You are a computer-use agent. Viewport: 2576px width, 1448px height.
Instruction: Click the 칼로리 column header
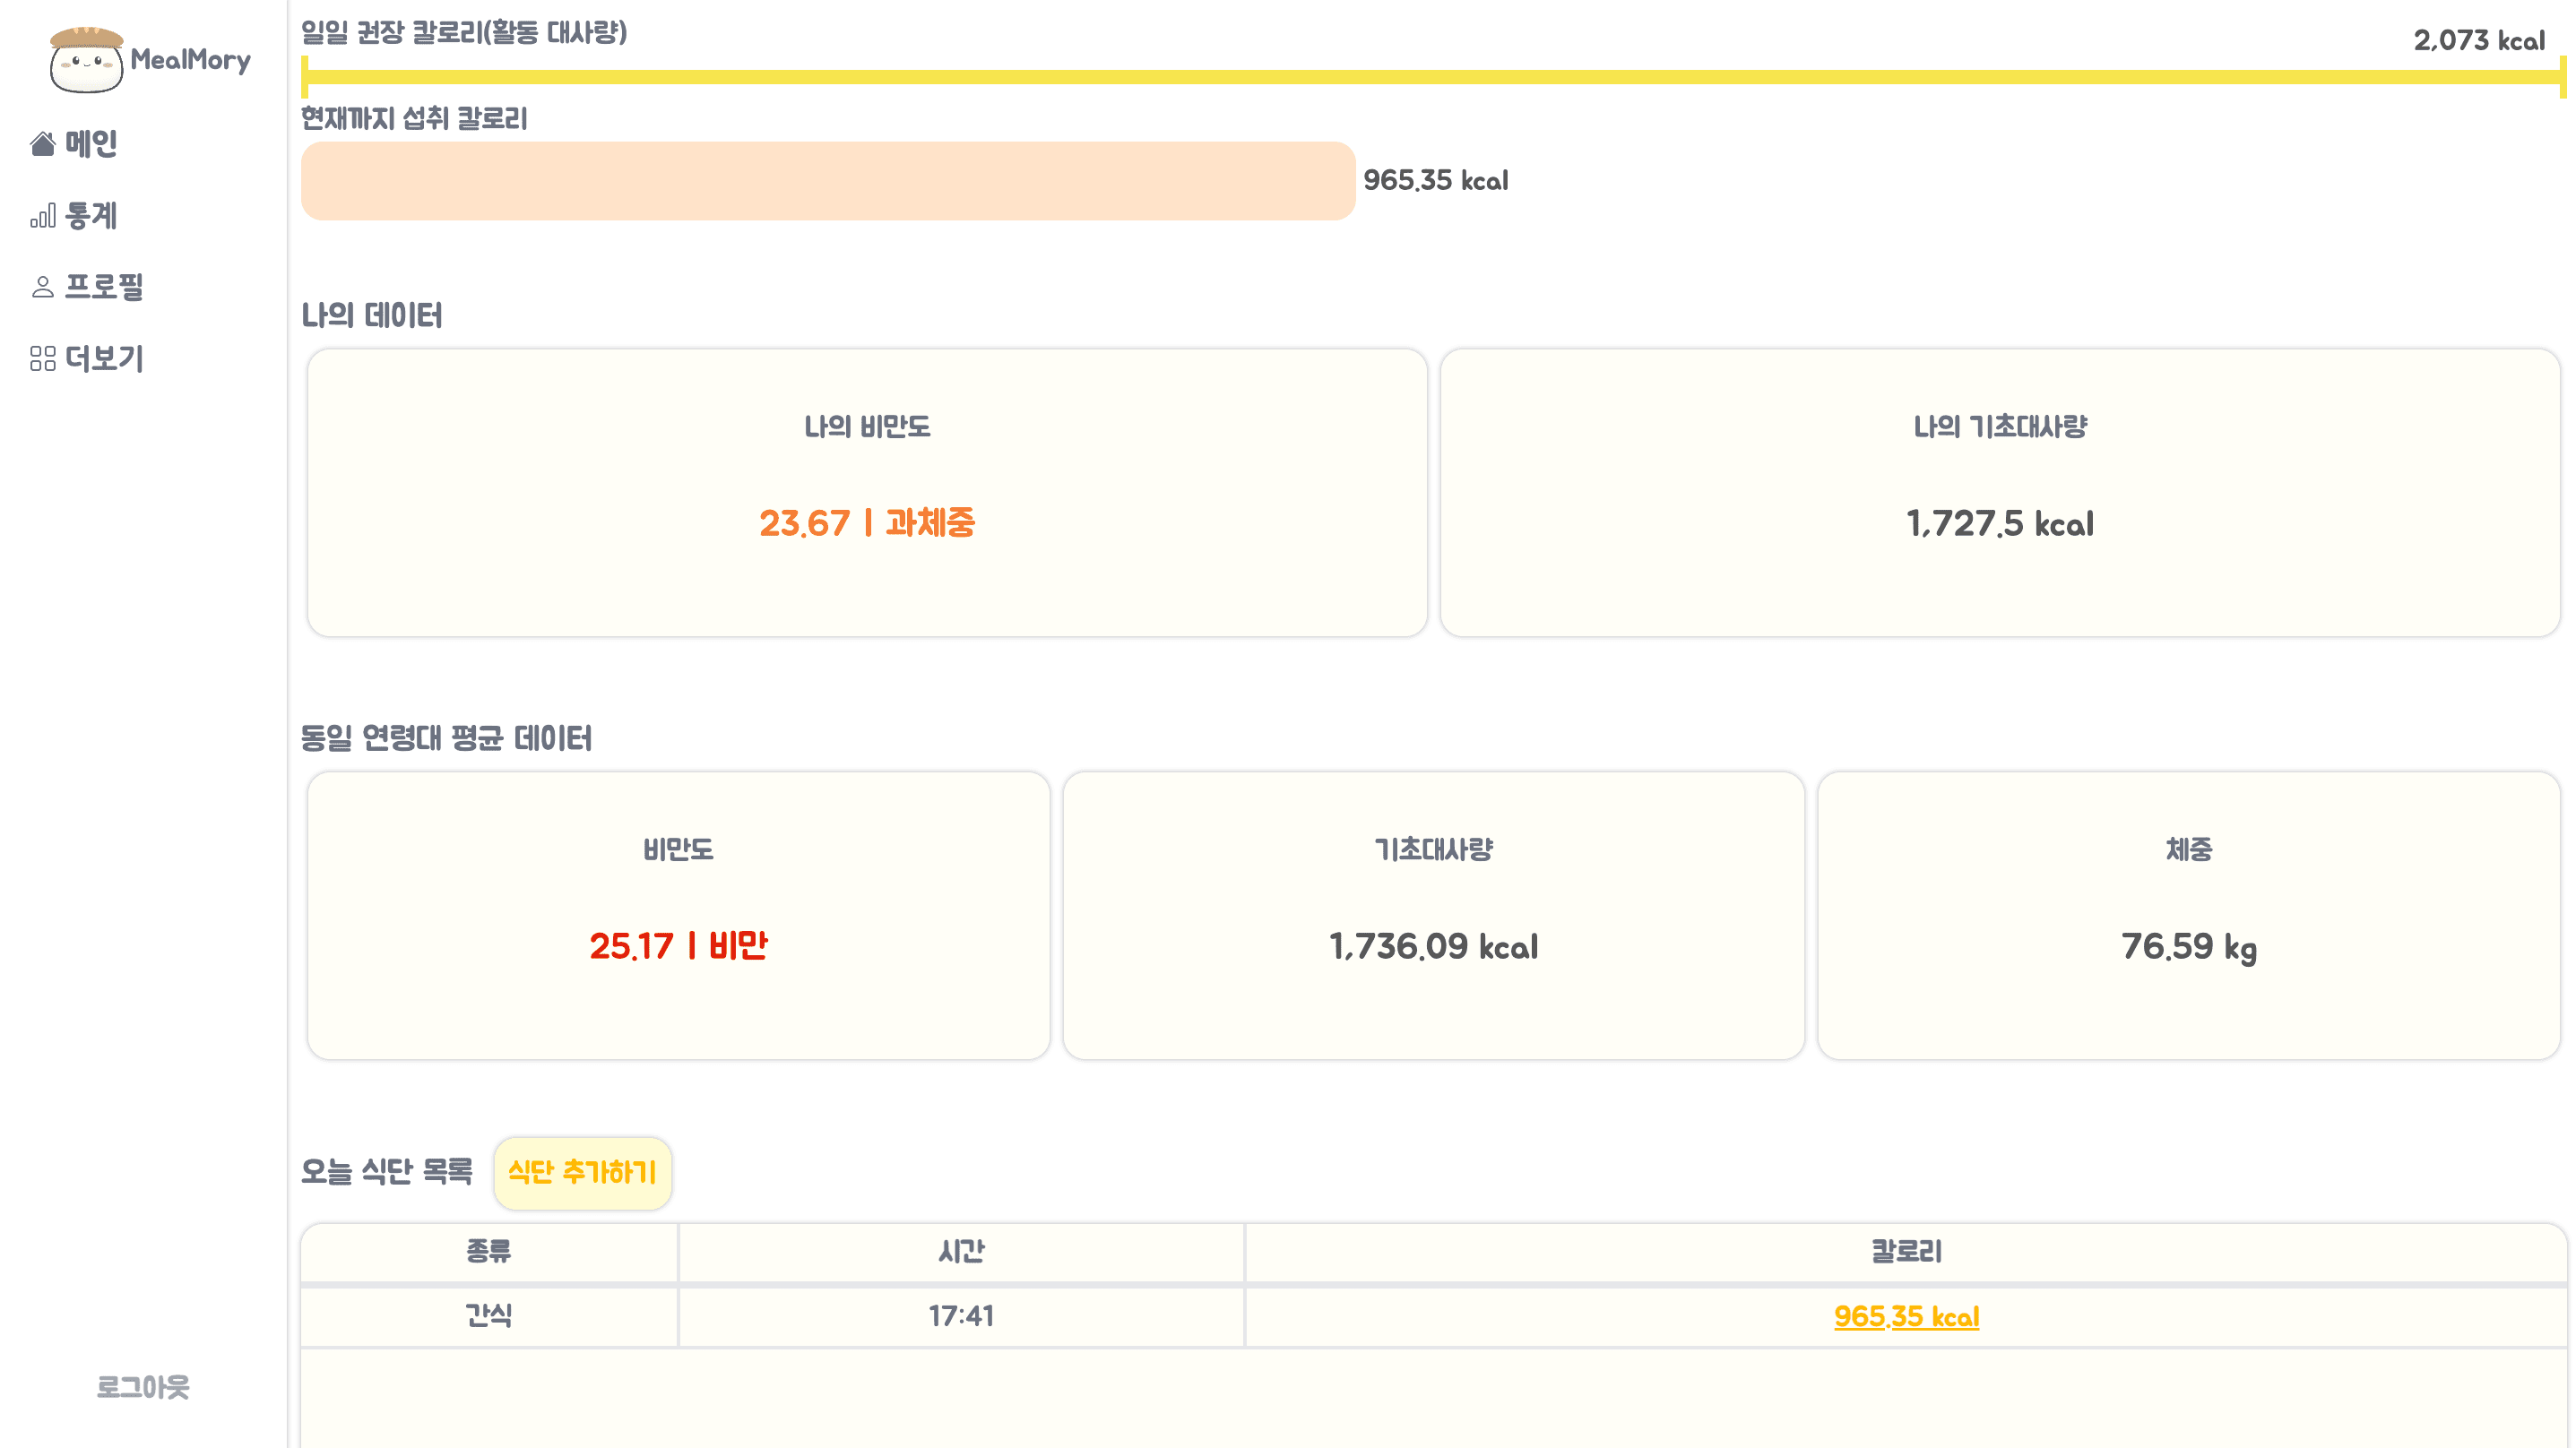click(x=1906, y=1251)
